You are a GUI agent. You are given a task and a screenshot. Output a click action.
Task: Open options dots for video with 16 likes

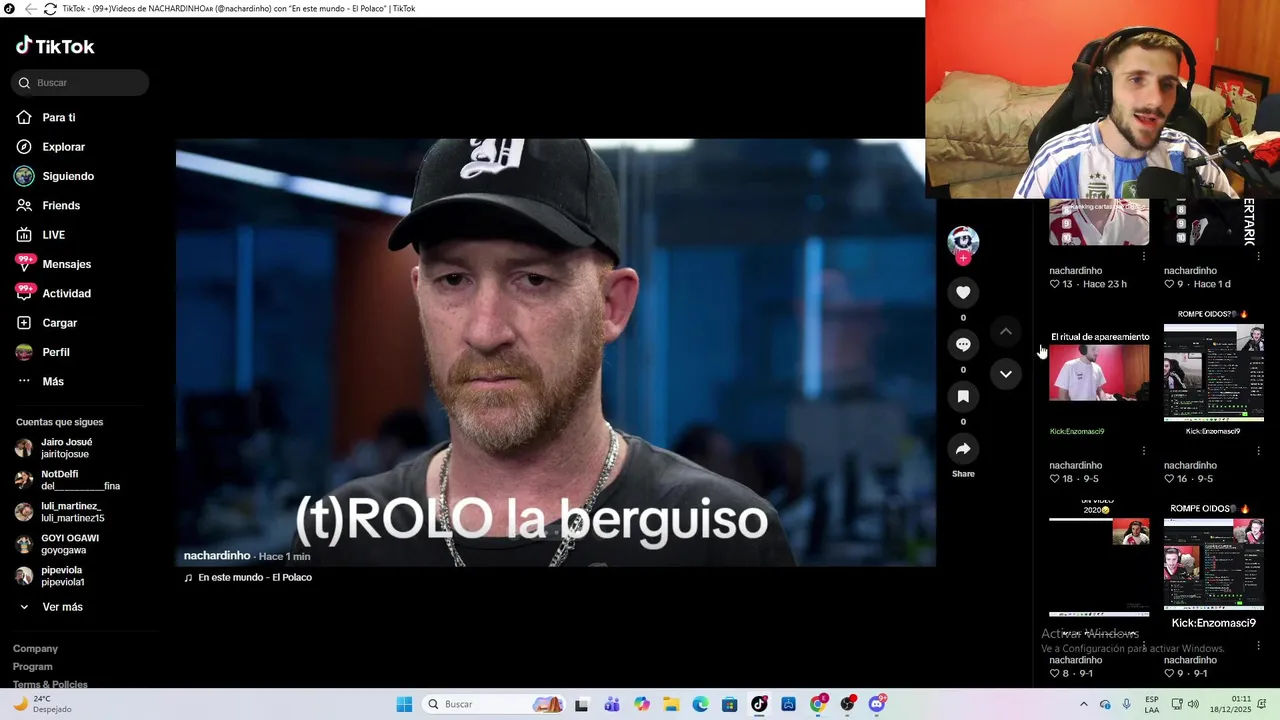pyautogui.click(x=1258, y=451)
